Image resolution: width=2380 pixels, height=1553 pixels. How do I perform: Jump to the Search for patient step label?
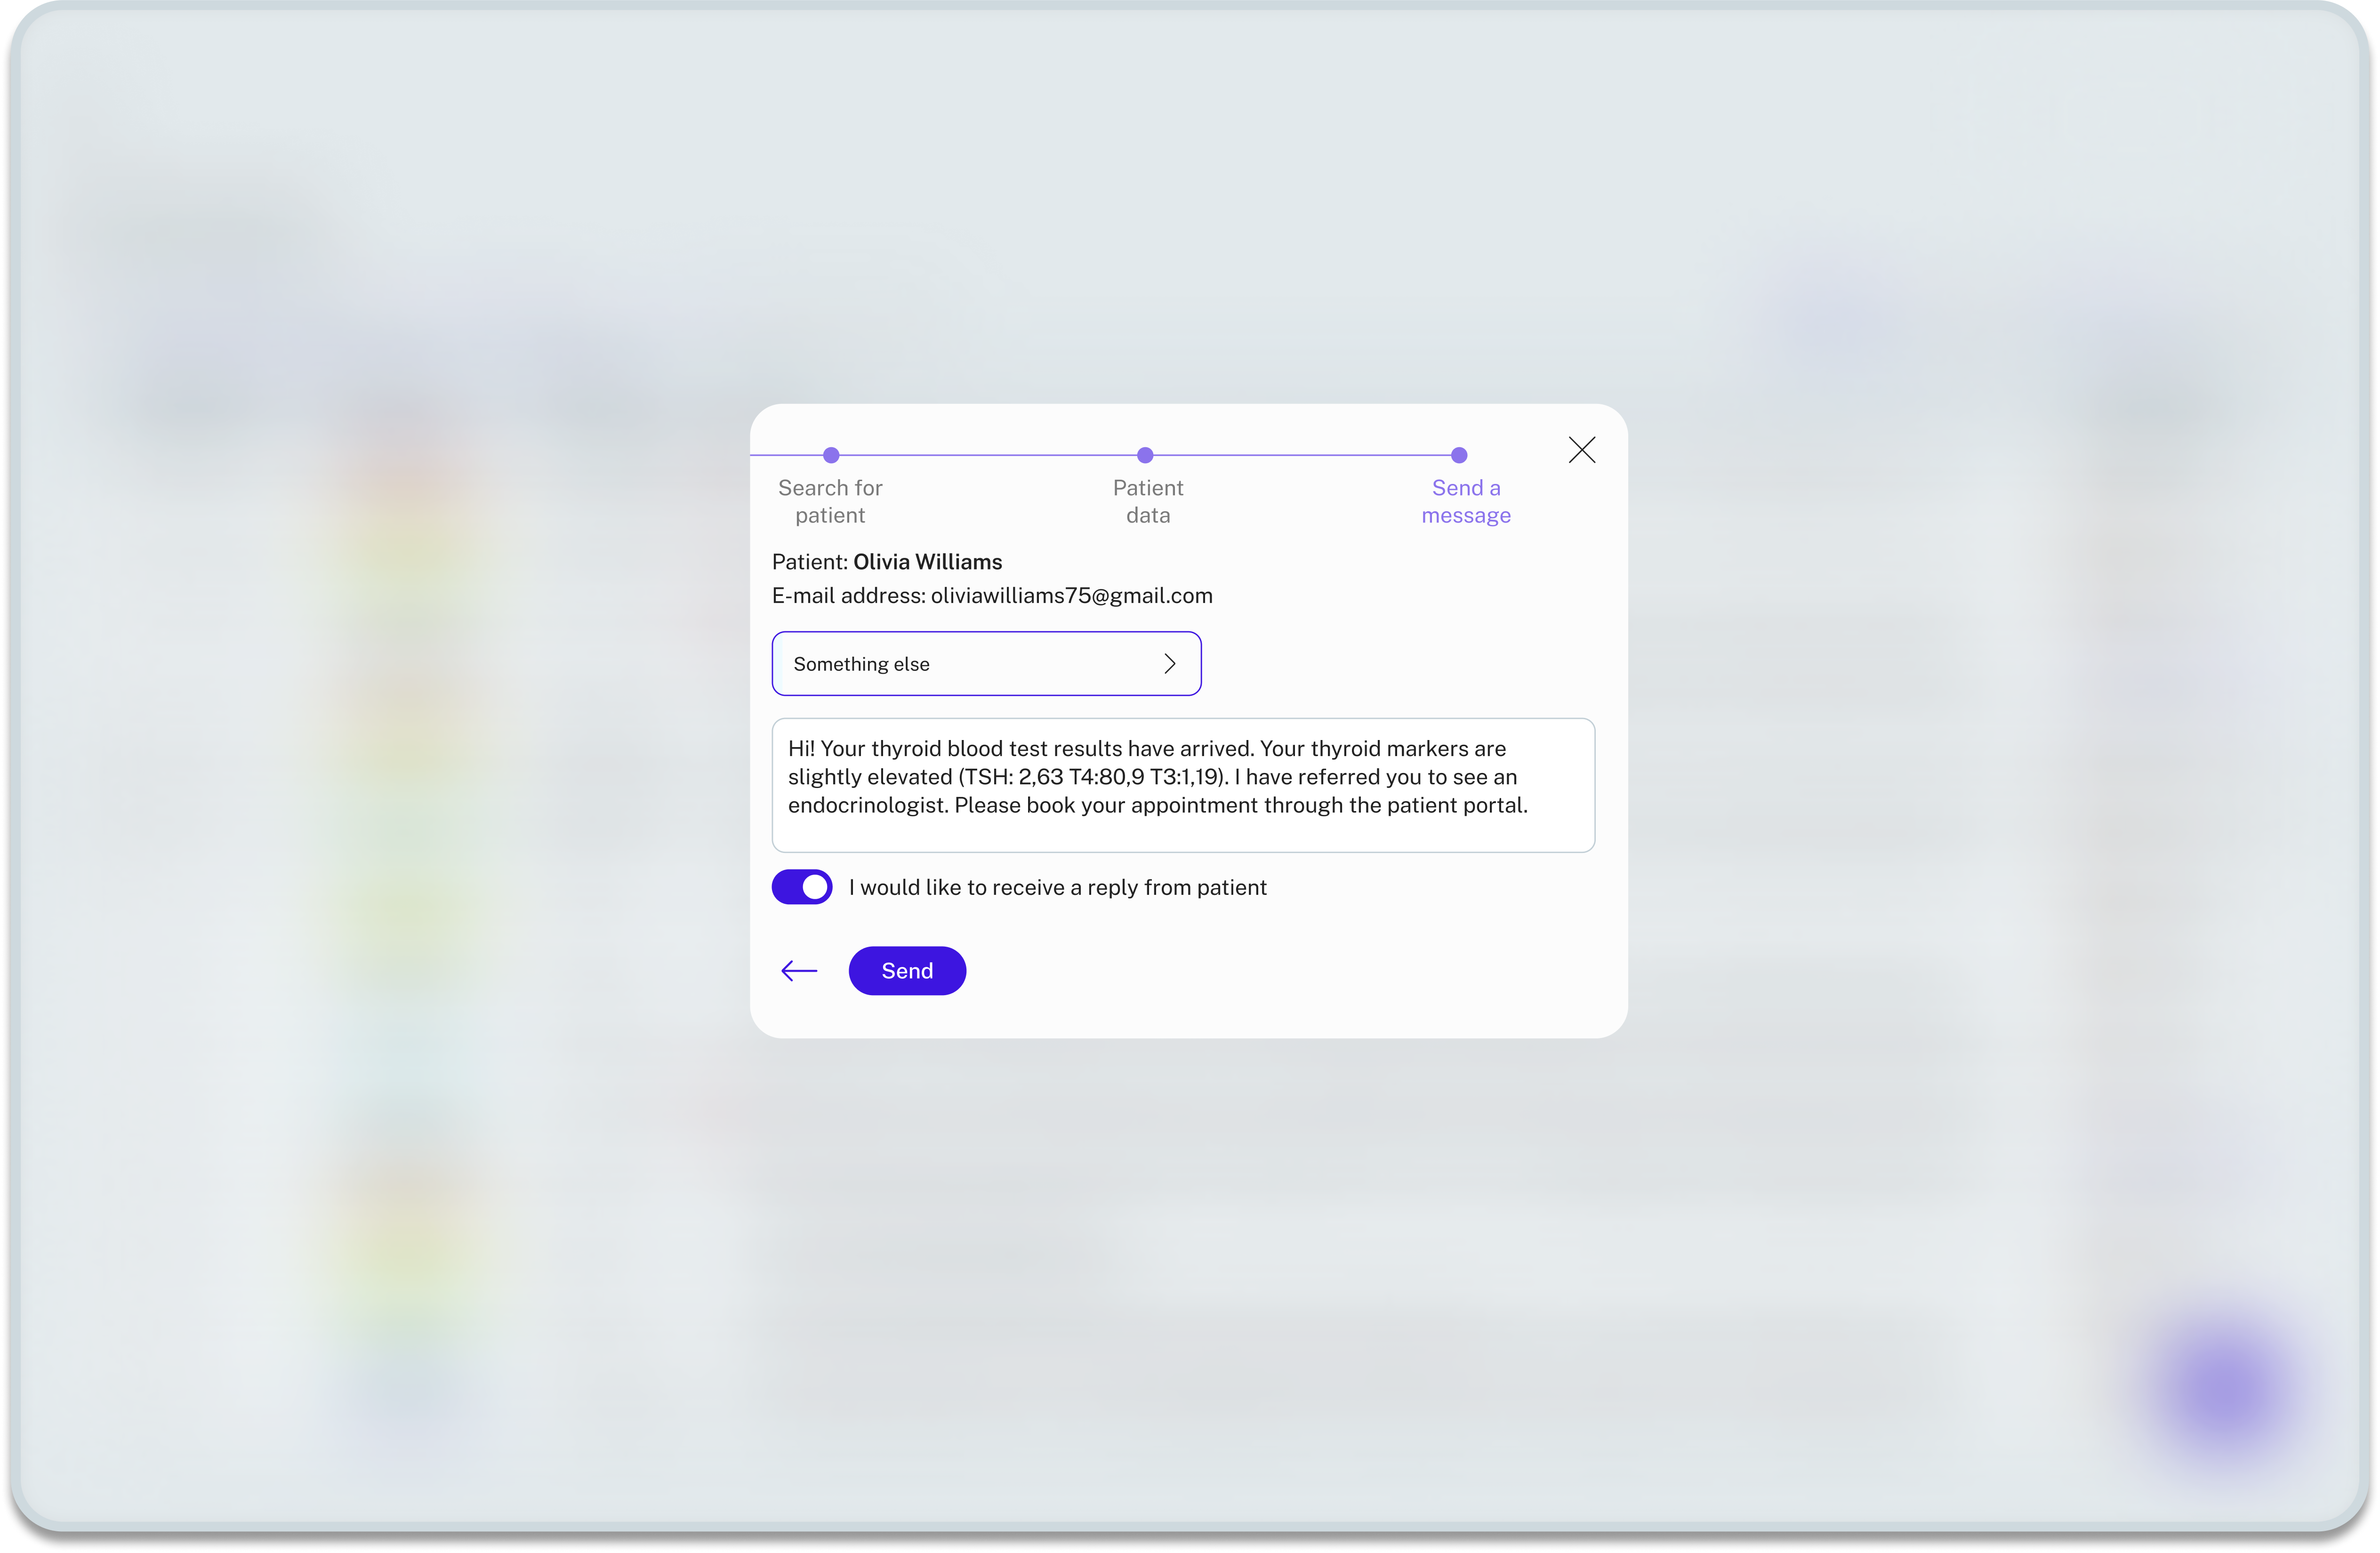[x=830, y=501]
